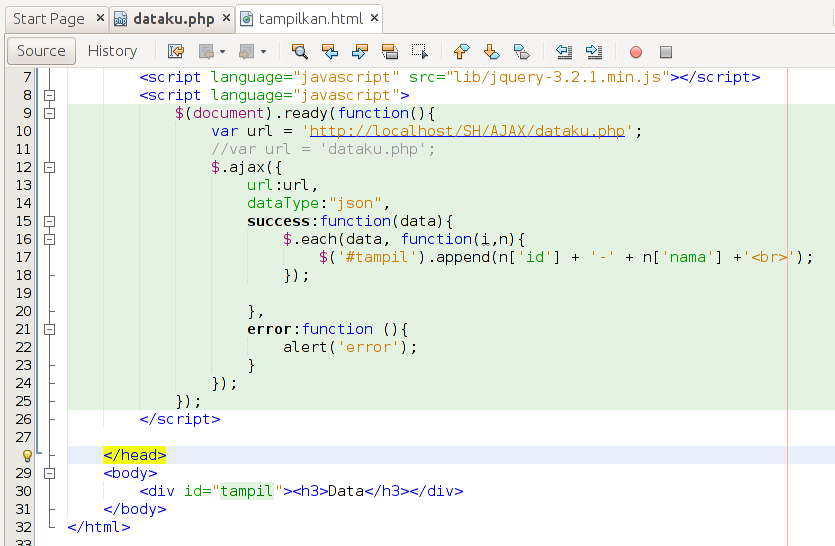835x546 pixels.
Task: Find next occurrence toolbar icon
Action: [360, 52]
